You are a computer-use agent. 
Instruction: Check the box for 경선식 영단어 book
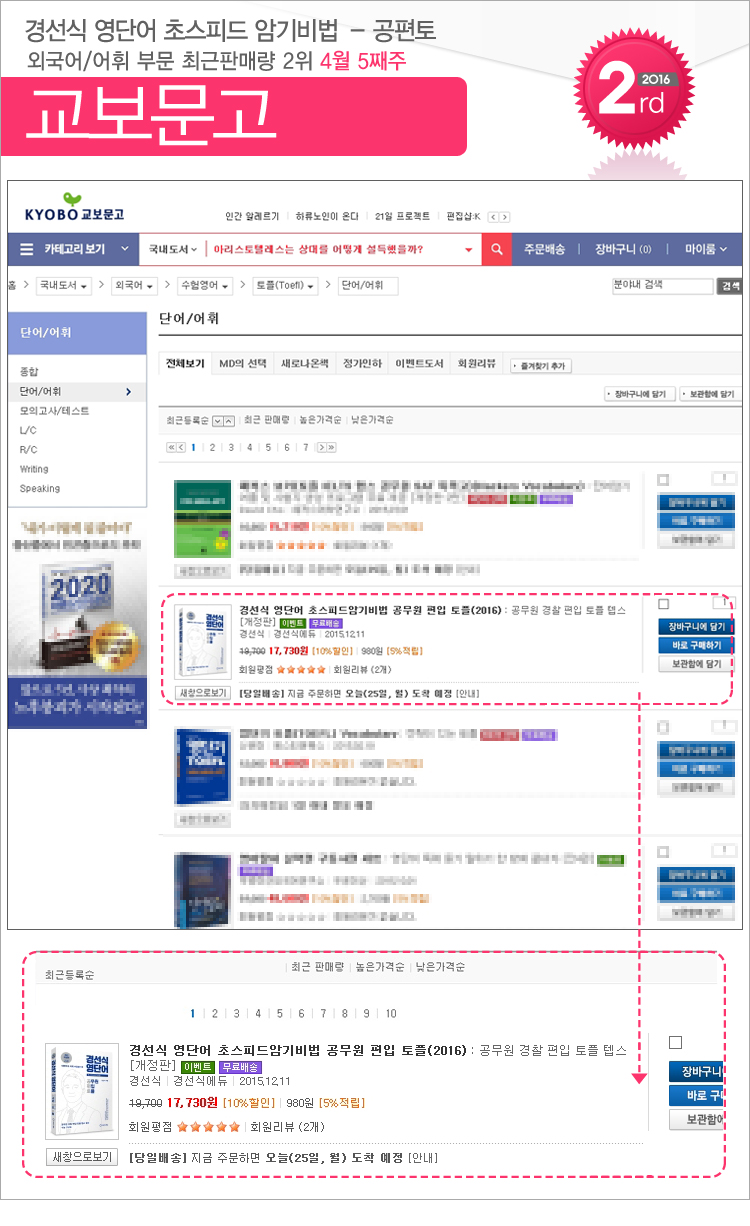(x=663, y=604)
